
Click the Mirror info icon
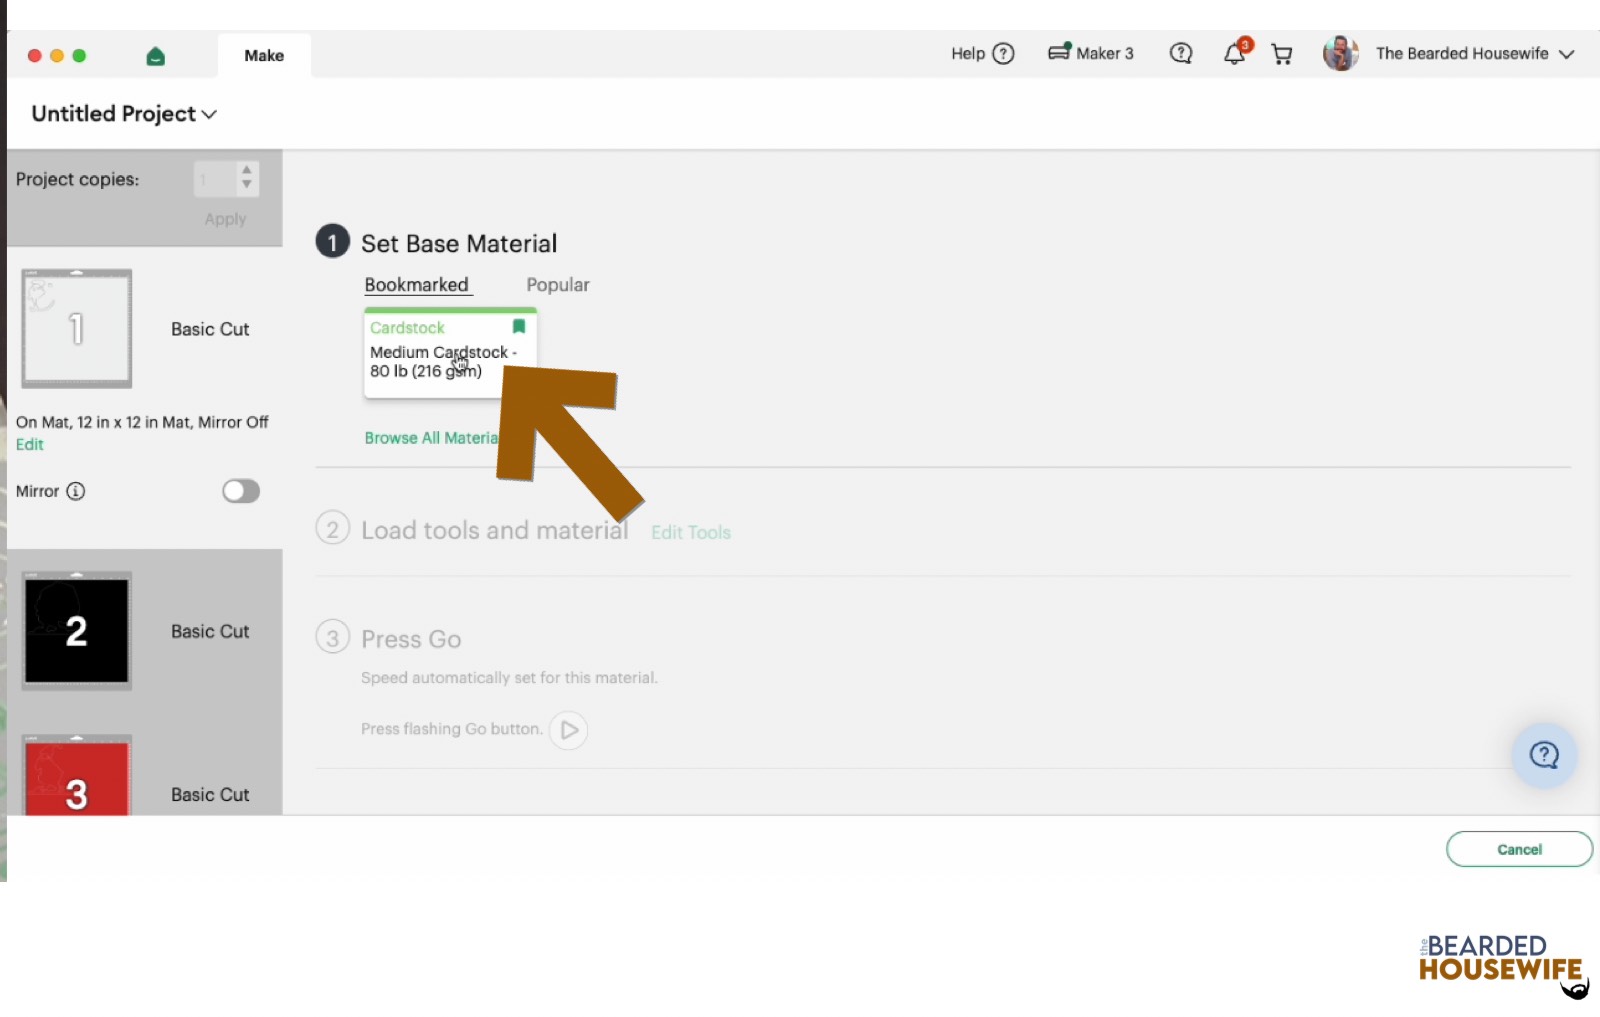click(76, 491)
